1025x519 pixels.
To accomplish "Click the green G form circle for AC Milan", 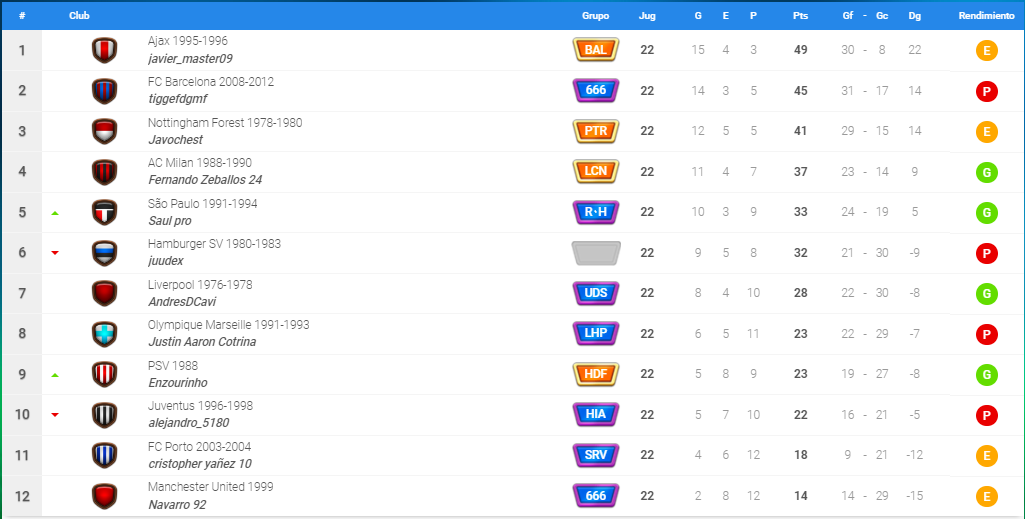I will (x=986, y=173).
